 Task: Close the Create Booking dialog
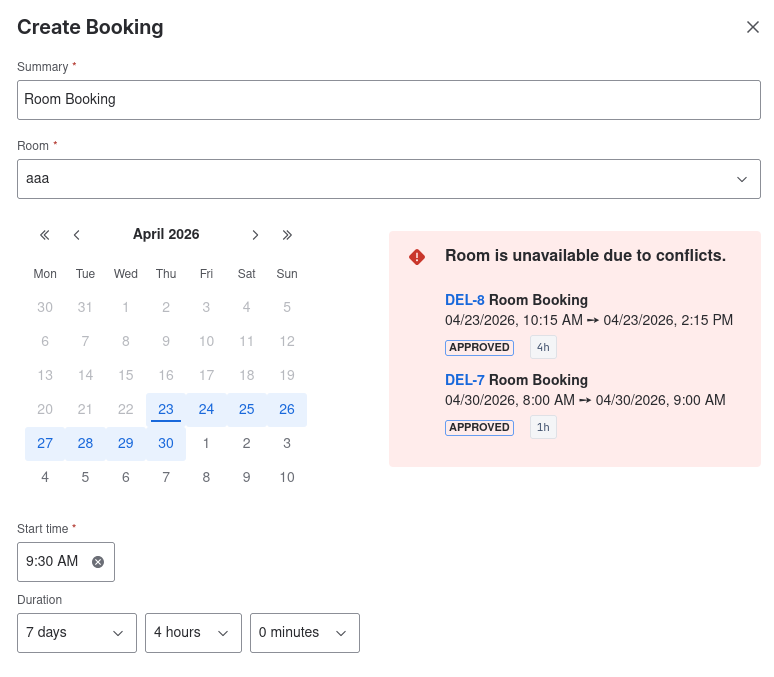pyautogui.click(x=753, y=27)
